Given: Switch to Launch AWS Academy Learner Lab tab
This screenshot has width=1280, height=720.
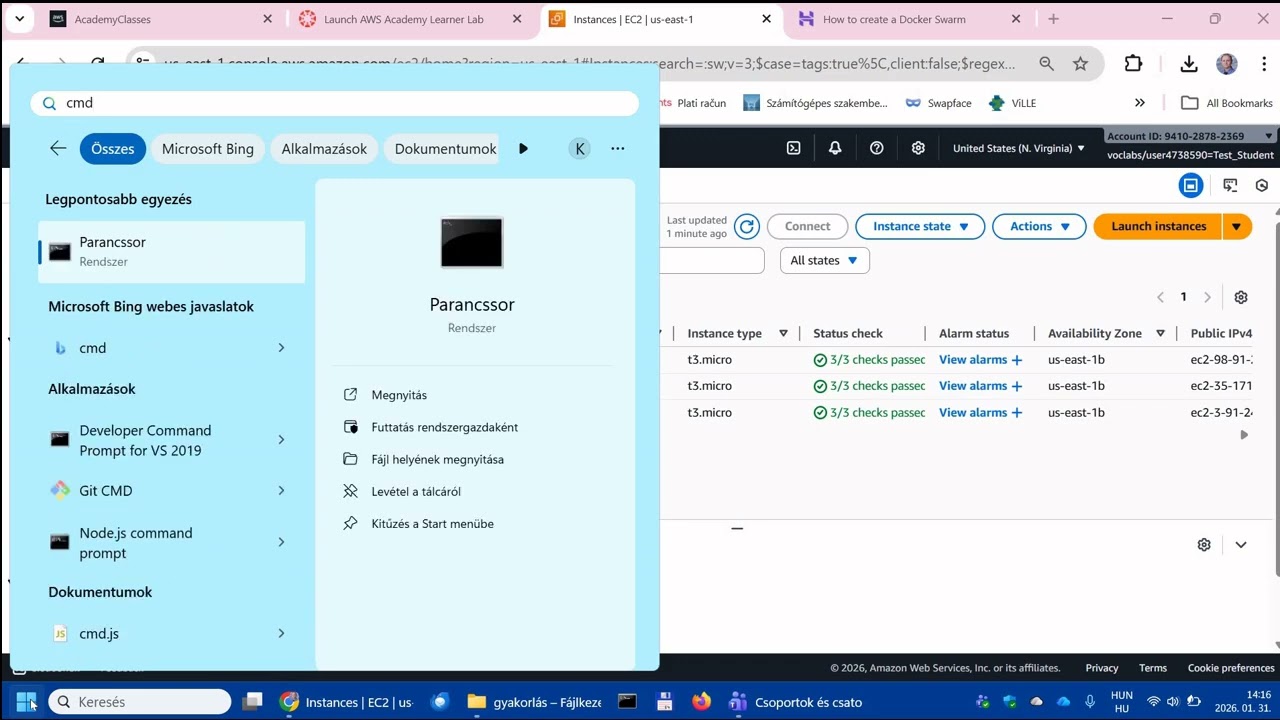Looking at the screenshot, I should pyautogui.click(x=410, y=19).
